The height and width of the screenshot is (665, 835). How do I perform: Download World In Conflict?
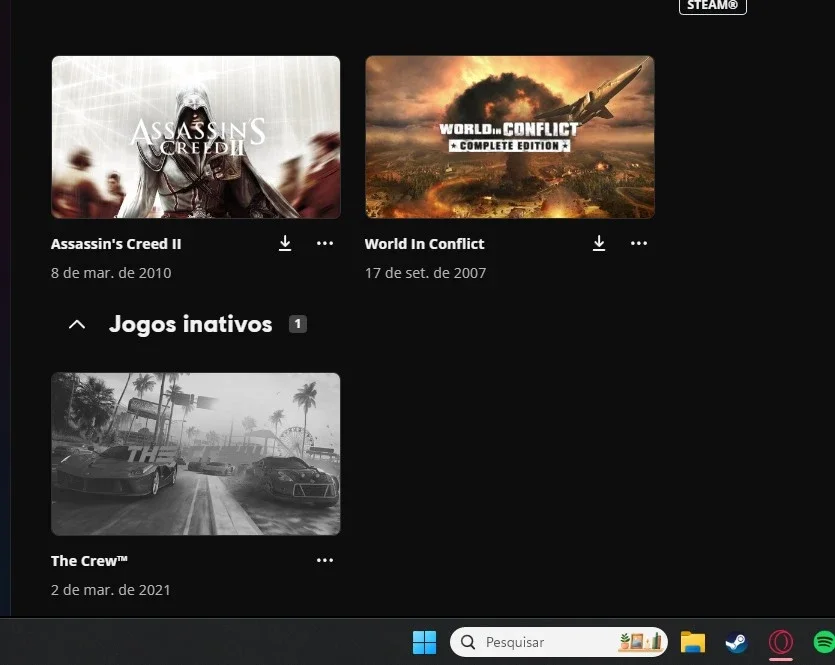coord(599,243)
